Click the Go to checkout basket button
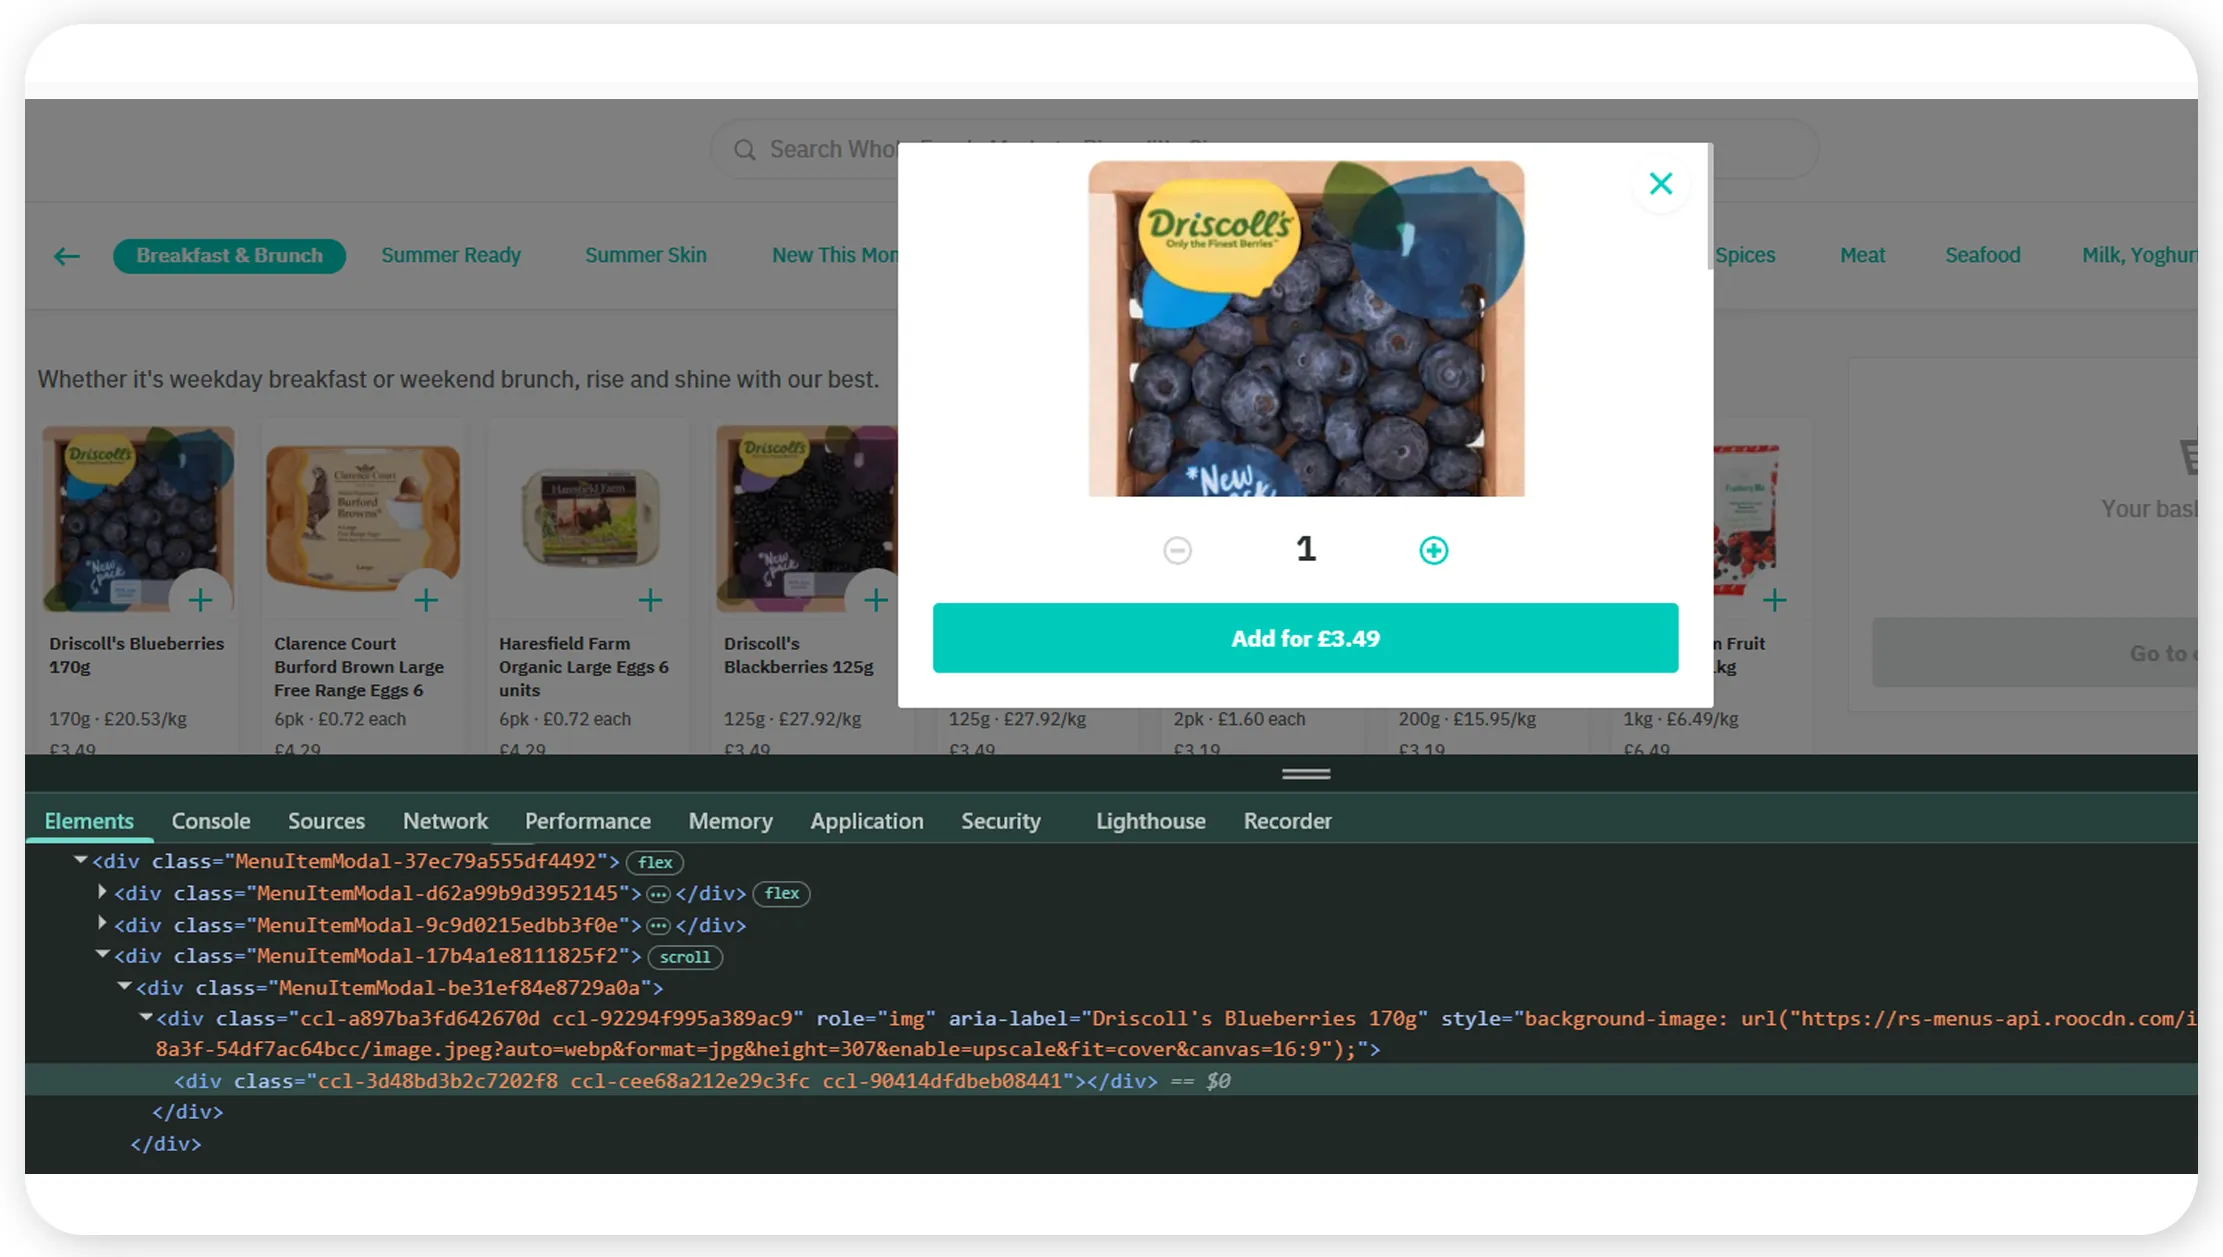The image size is (2223, 1257). (x=2035, y=653)
